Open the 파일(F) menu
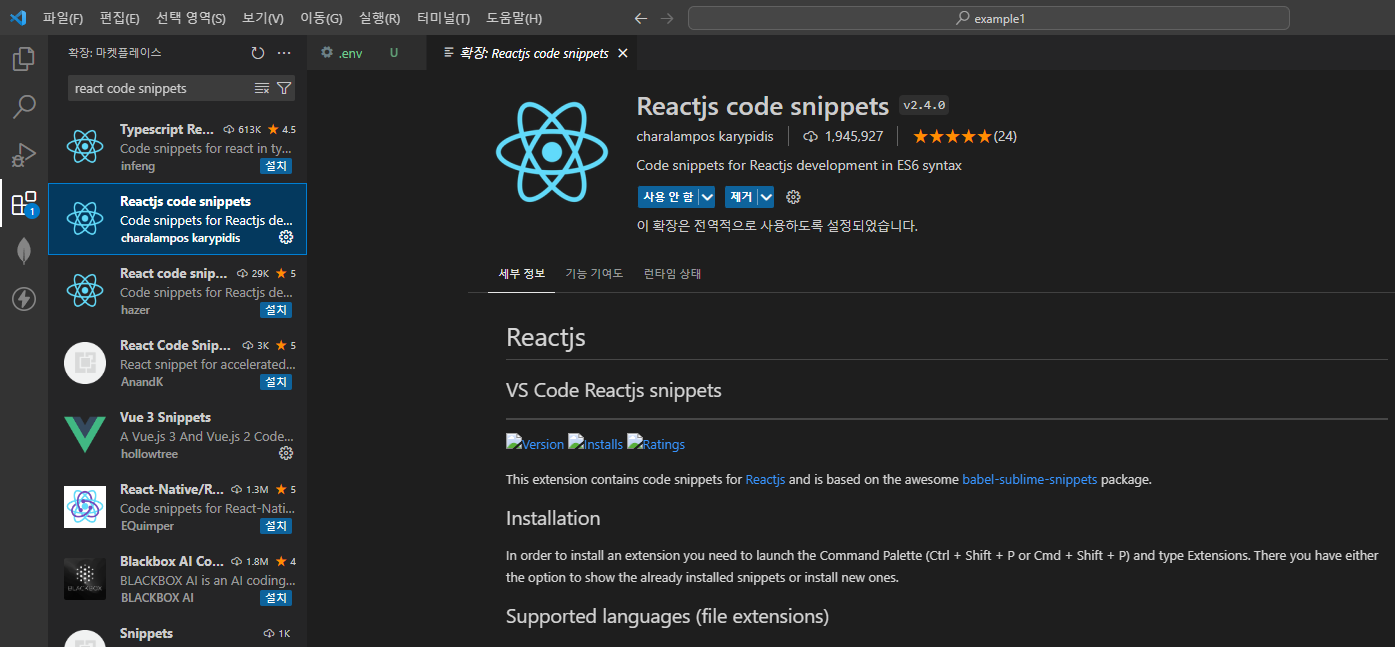Image resolution: width=1395 pixels, height=647 pixels. tap(63, 18)
